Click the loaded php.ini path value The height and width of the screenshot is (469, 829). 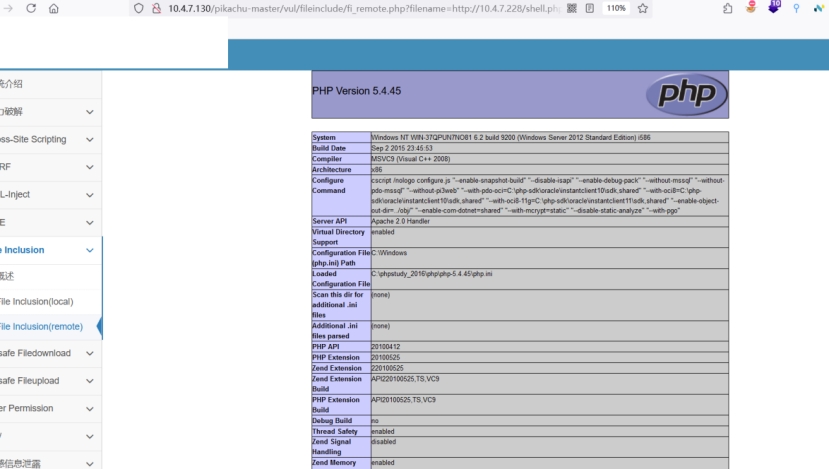(x=431, y=273)
